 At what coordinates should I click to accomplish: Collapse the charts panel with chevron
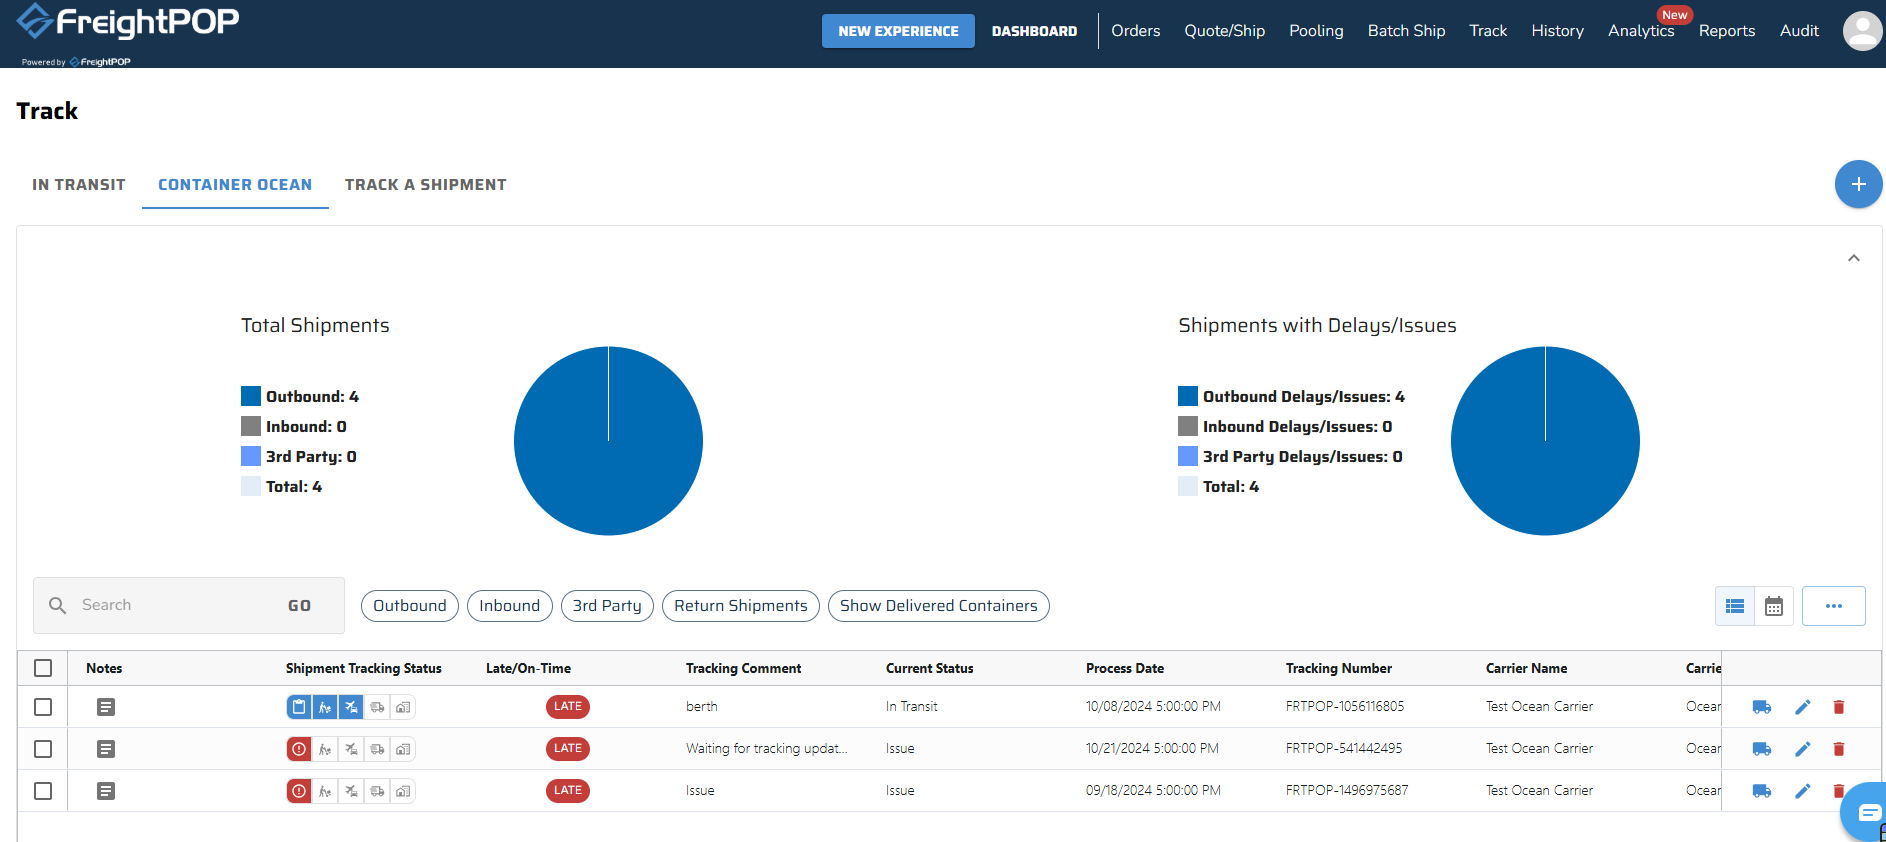[1854, 258]
